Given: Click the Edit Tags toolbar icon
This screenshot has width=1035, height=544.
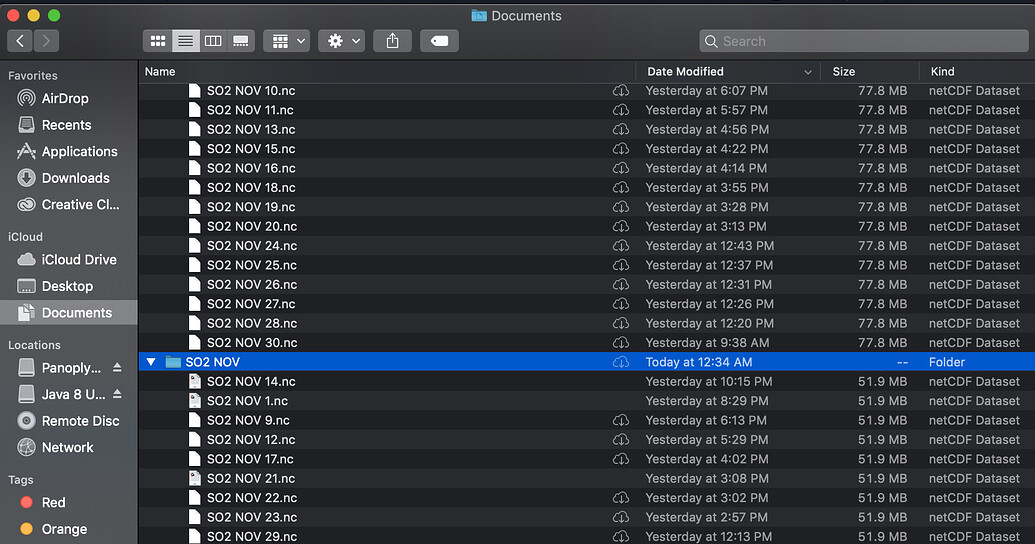Looking at the screenshot, I should pos(440,41).
